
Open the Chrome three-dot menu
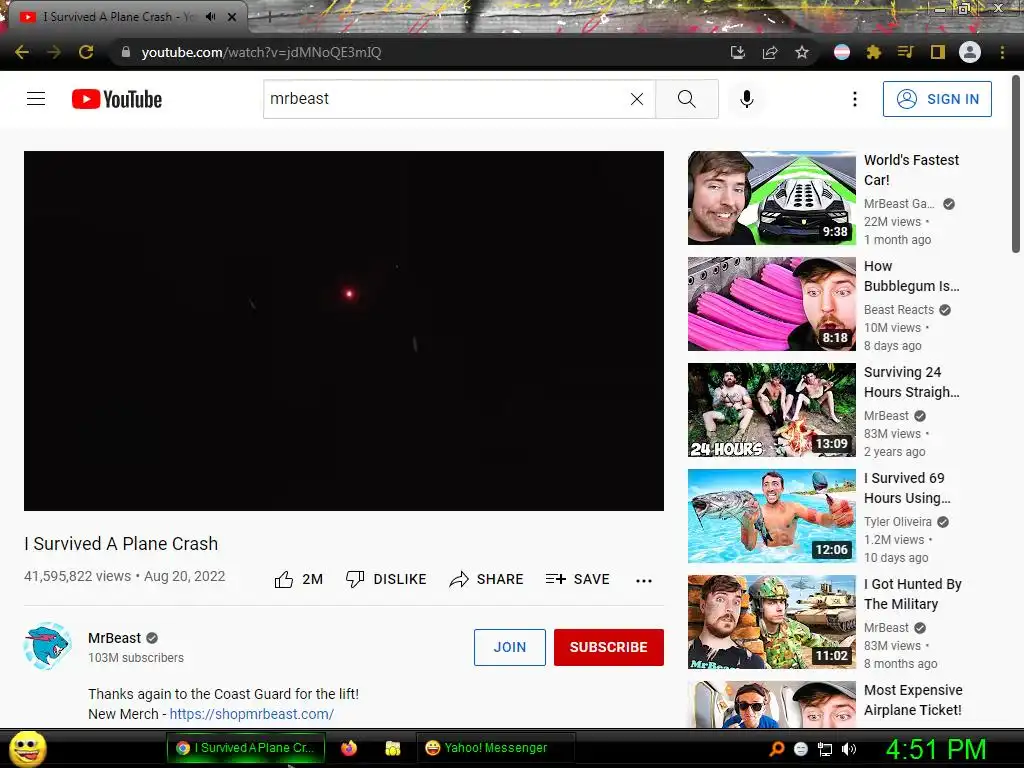coord(1002,52)
